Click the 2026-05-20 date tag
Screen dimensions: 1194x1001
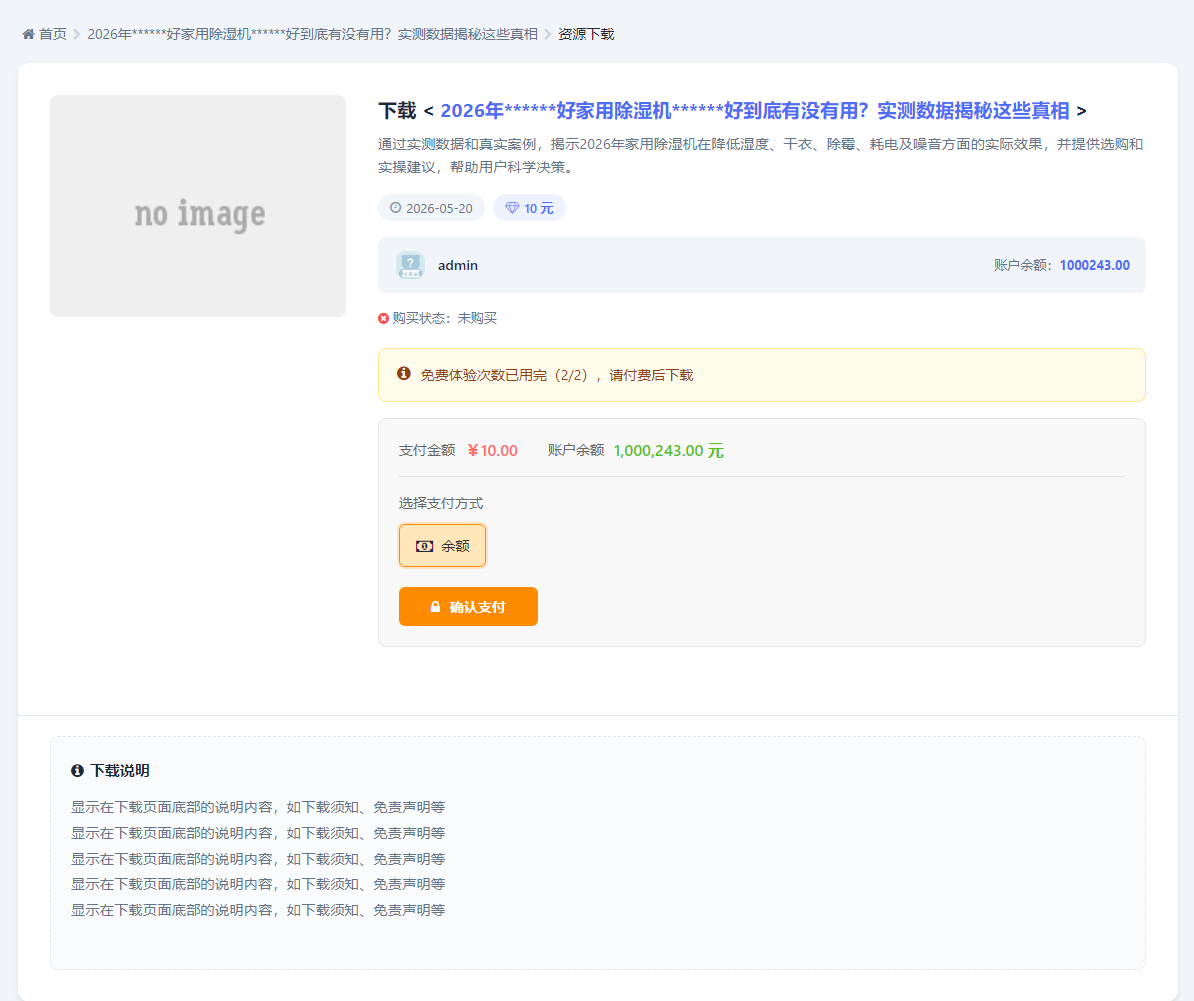431,208
